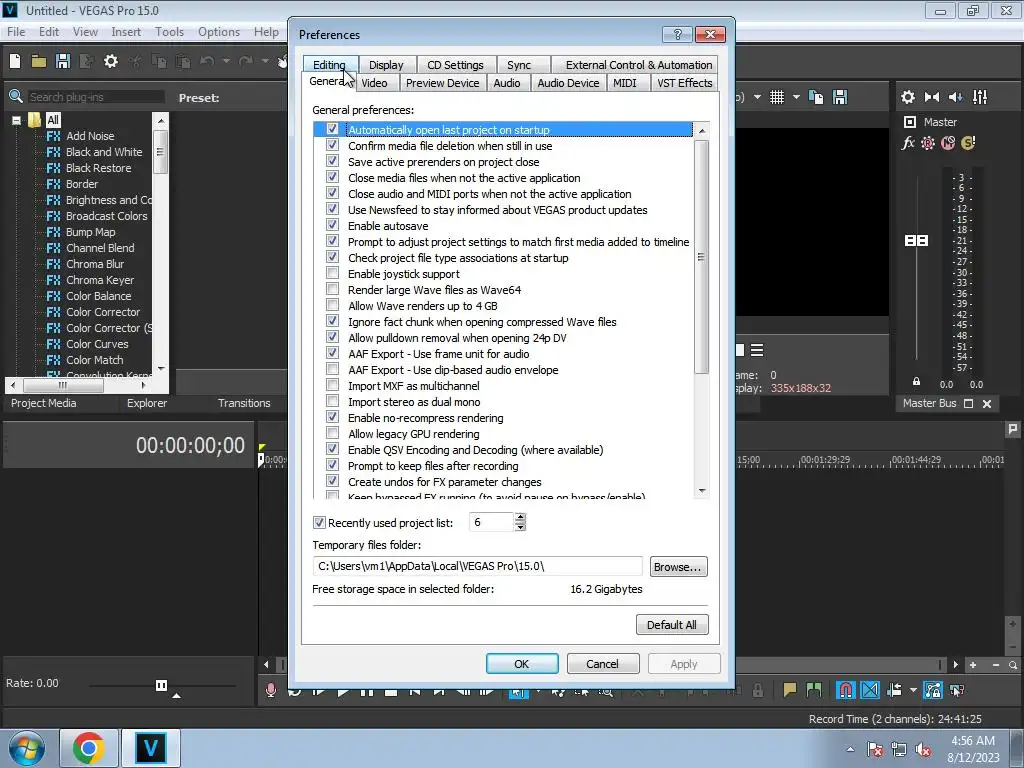Screen dimensions: 1024x768
Task: Click the Master bus volume fader handle
Action: [916, 241]
